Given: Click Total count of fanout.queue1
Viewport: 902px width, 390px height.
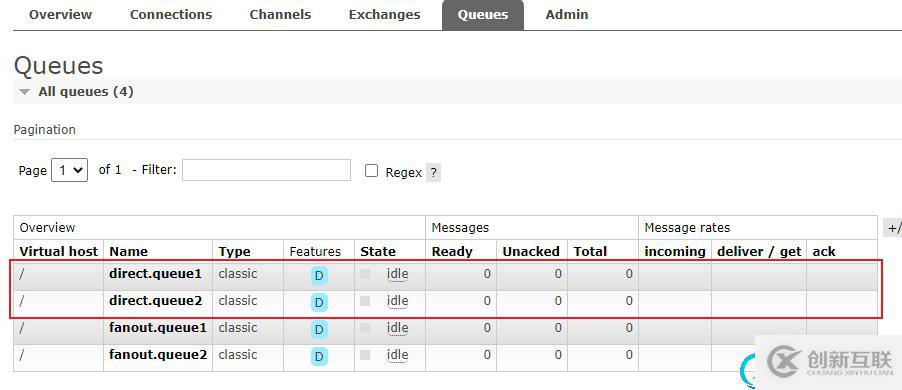Looking at the screenshot, I should click(x=629, y=328).
